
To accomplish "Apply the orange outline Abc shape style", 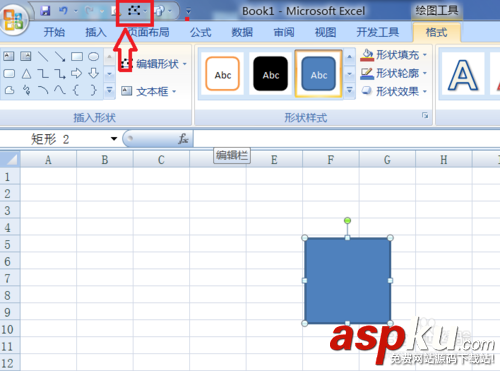I will tap(223, 74).
